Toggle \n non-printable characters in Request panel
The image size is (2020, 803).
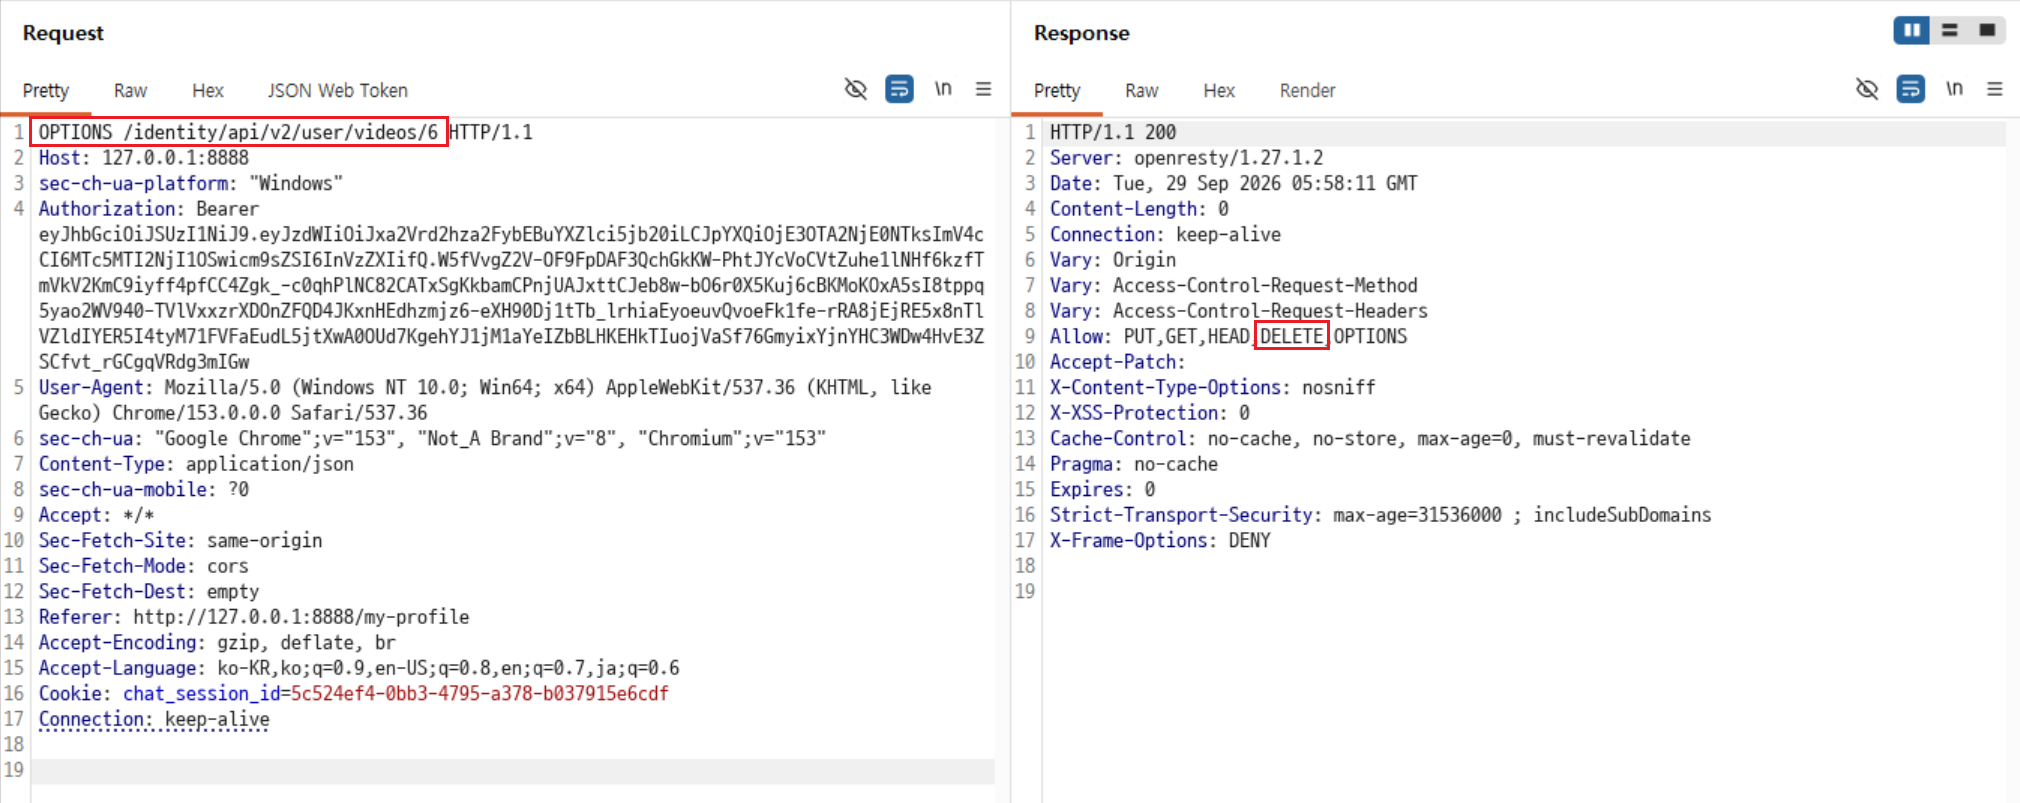[943, 89]
